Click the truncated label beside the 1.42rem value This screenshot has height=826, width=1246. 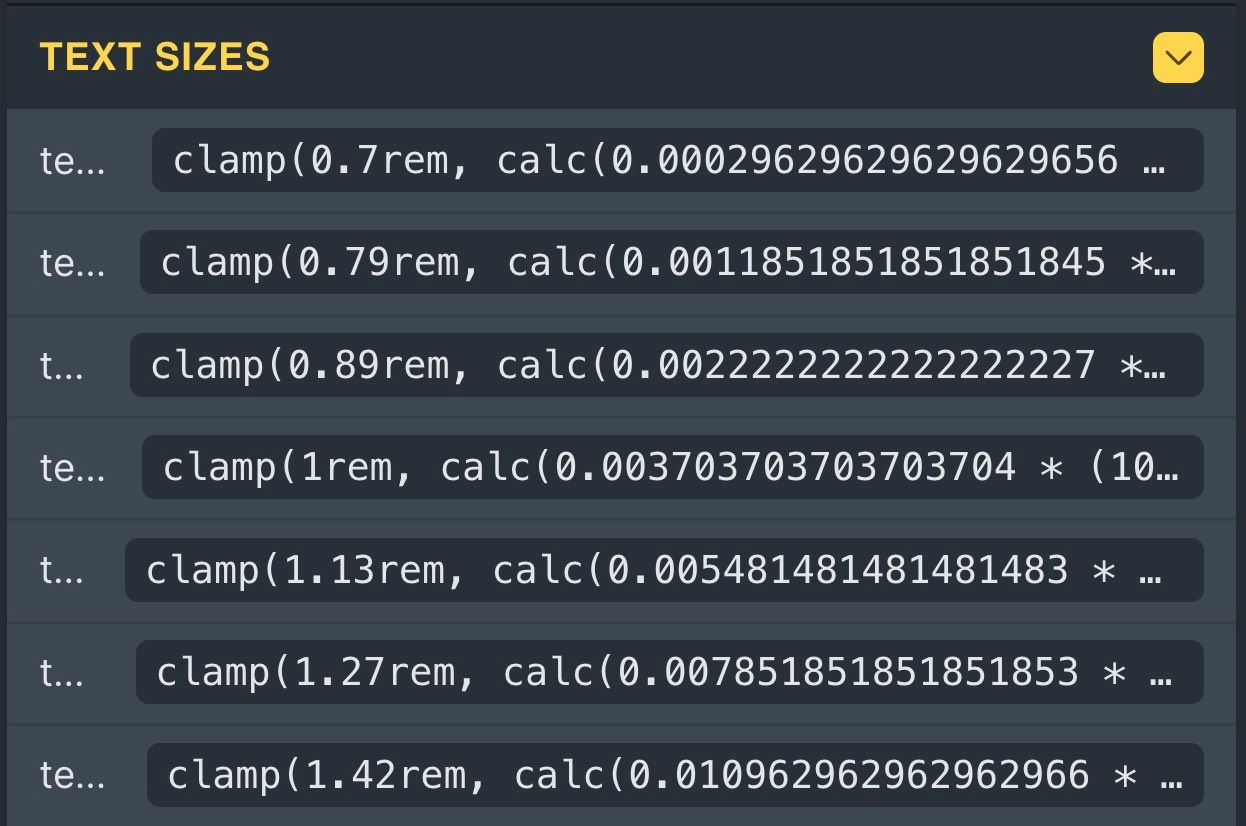pyautogui.click(x=72, y=776)
